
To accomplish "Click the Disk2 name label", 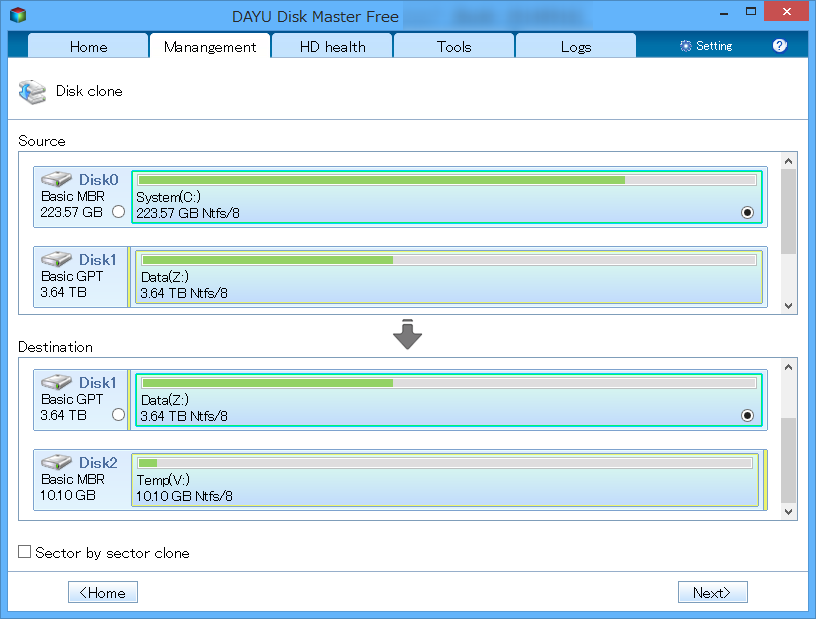I will (98, 462).
